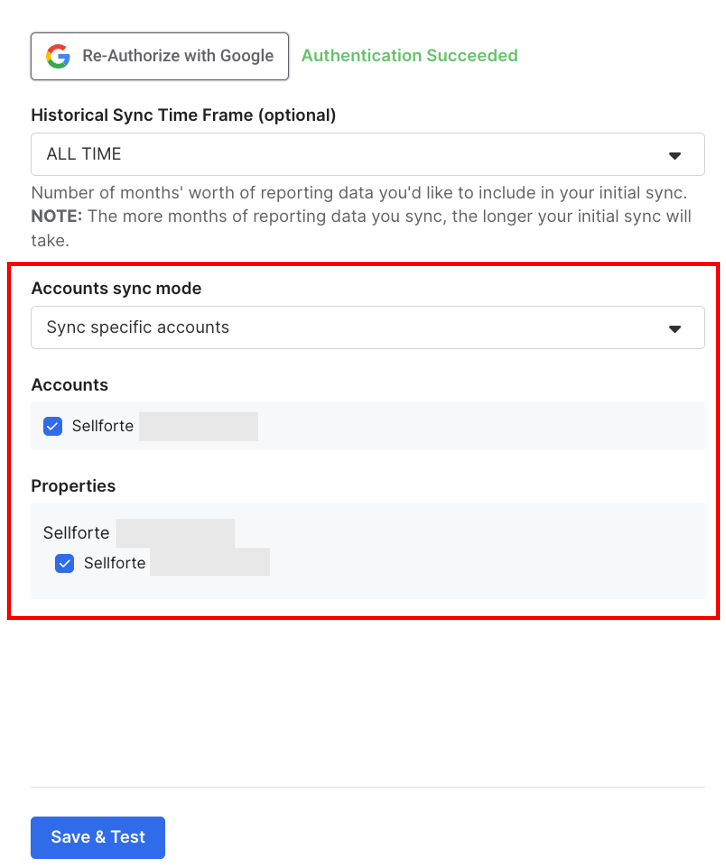Click the Properties section heading
This screenshot has width=726, height=868.
[73, 486]
